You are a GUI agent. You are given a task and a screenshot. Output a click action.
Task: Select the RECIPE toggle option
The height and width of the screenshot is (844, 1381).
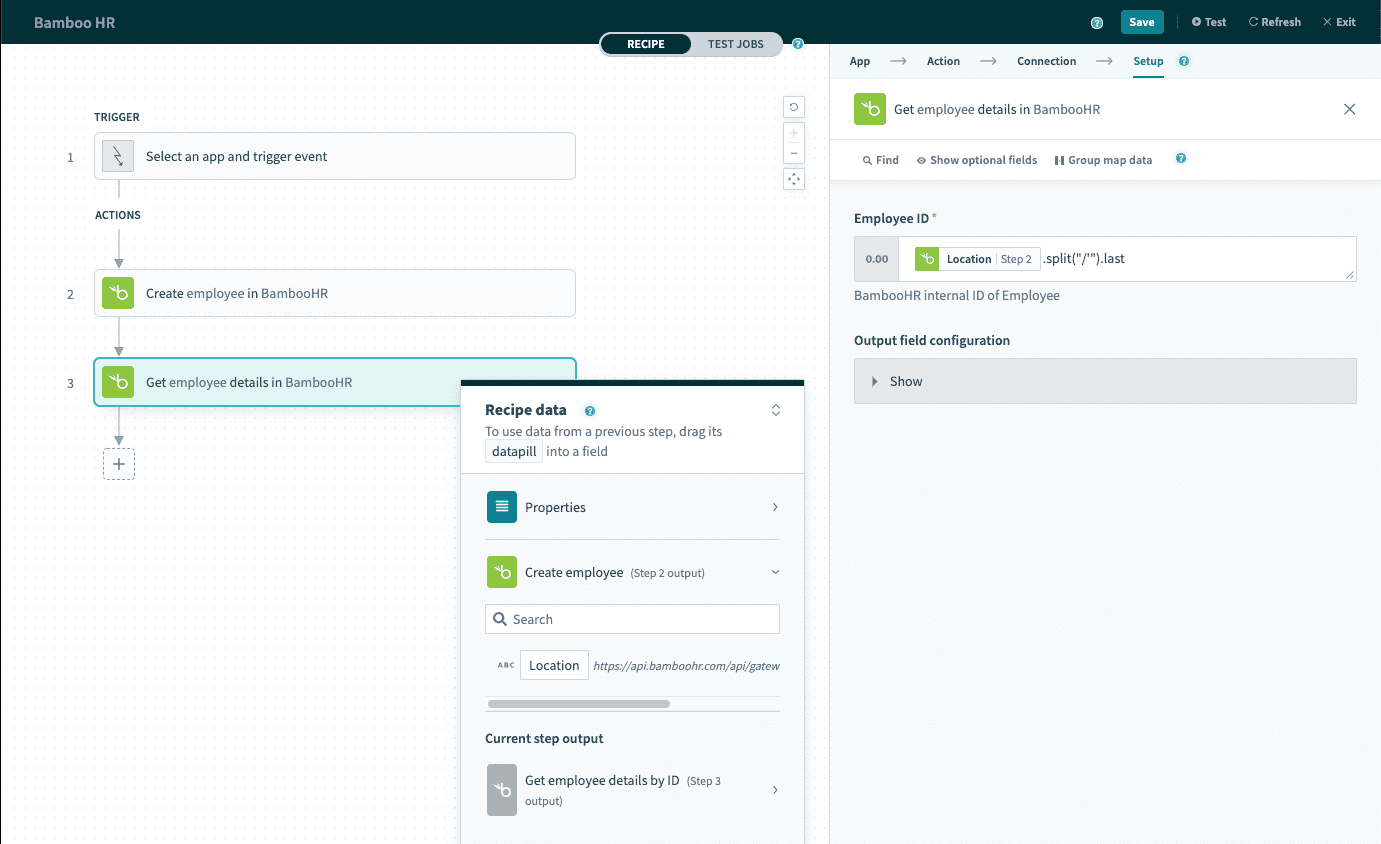645,44
